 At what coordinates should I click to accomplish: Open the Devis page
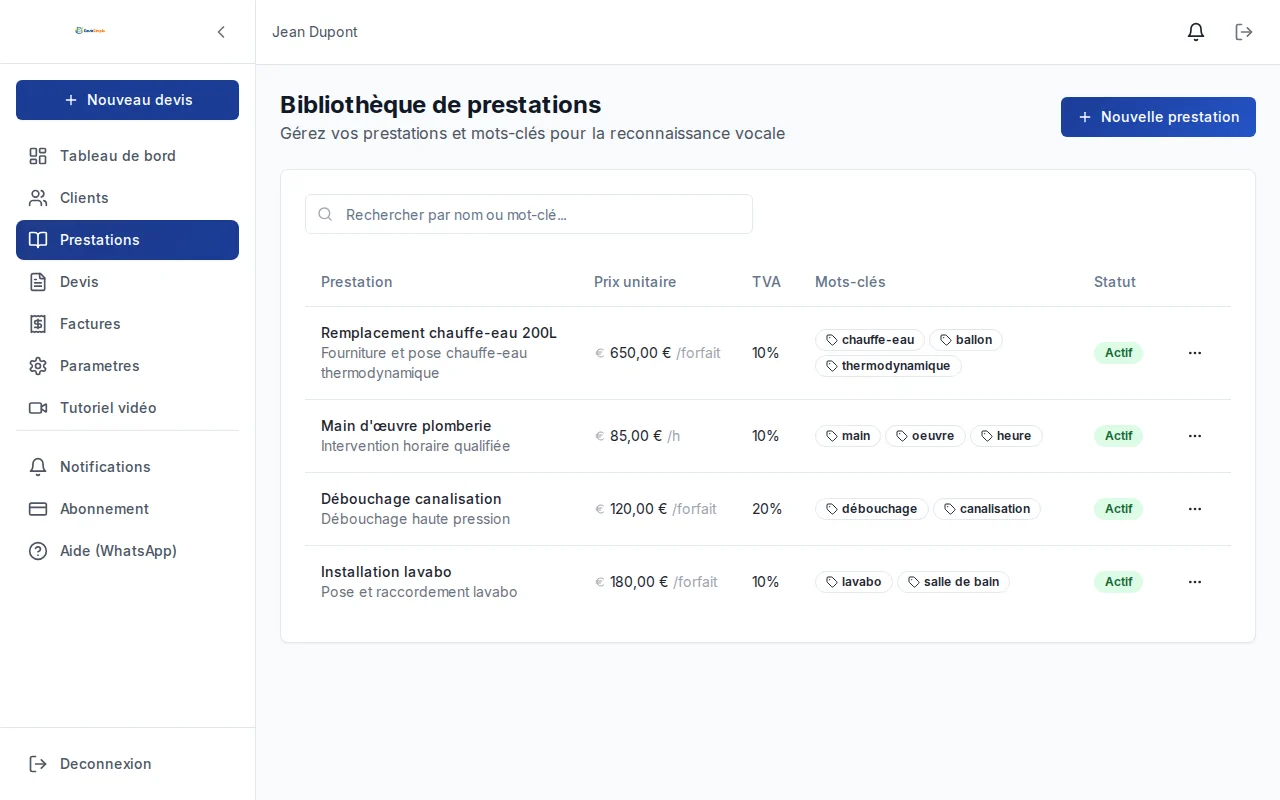[127, 282]
